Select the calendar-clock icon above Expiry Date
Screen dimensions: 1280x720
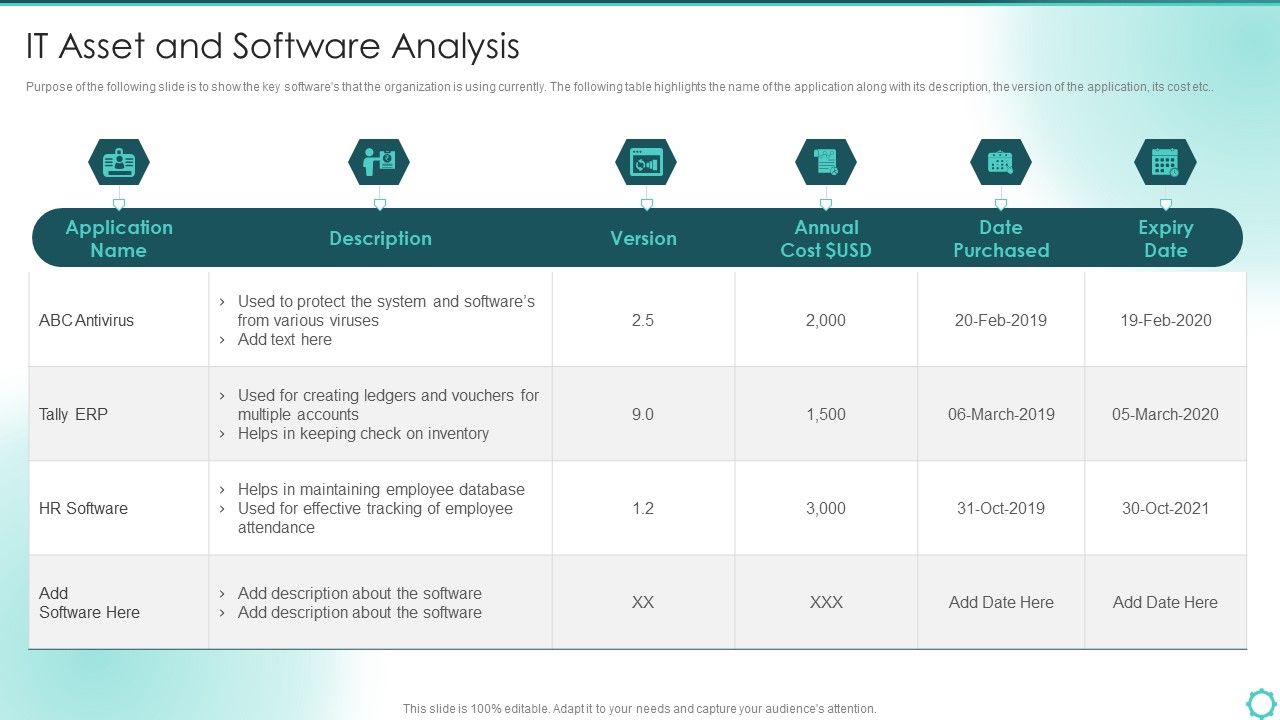click(1166, 161)
